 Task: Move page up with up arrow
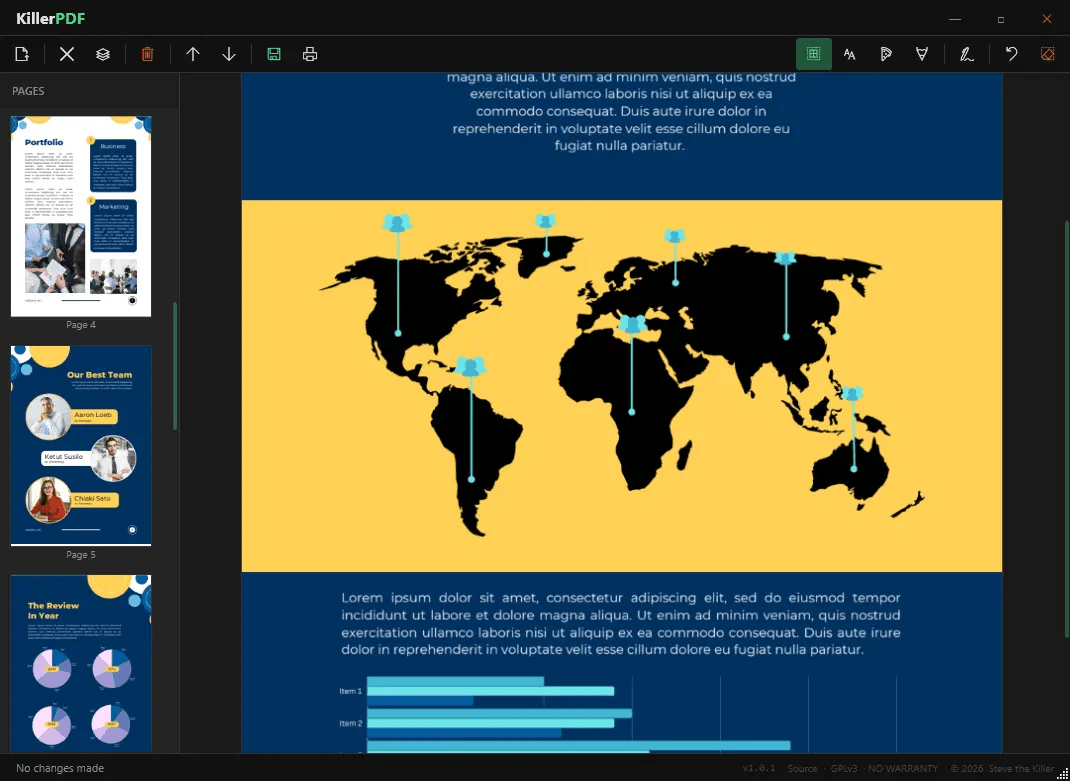[193, 54]
